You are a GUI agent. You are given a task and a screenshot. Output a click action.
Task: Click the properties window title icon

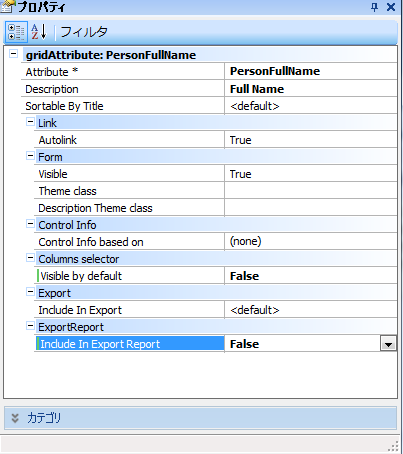pos(7,7)
